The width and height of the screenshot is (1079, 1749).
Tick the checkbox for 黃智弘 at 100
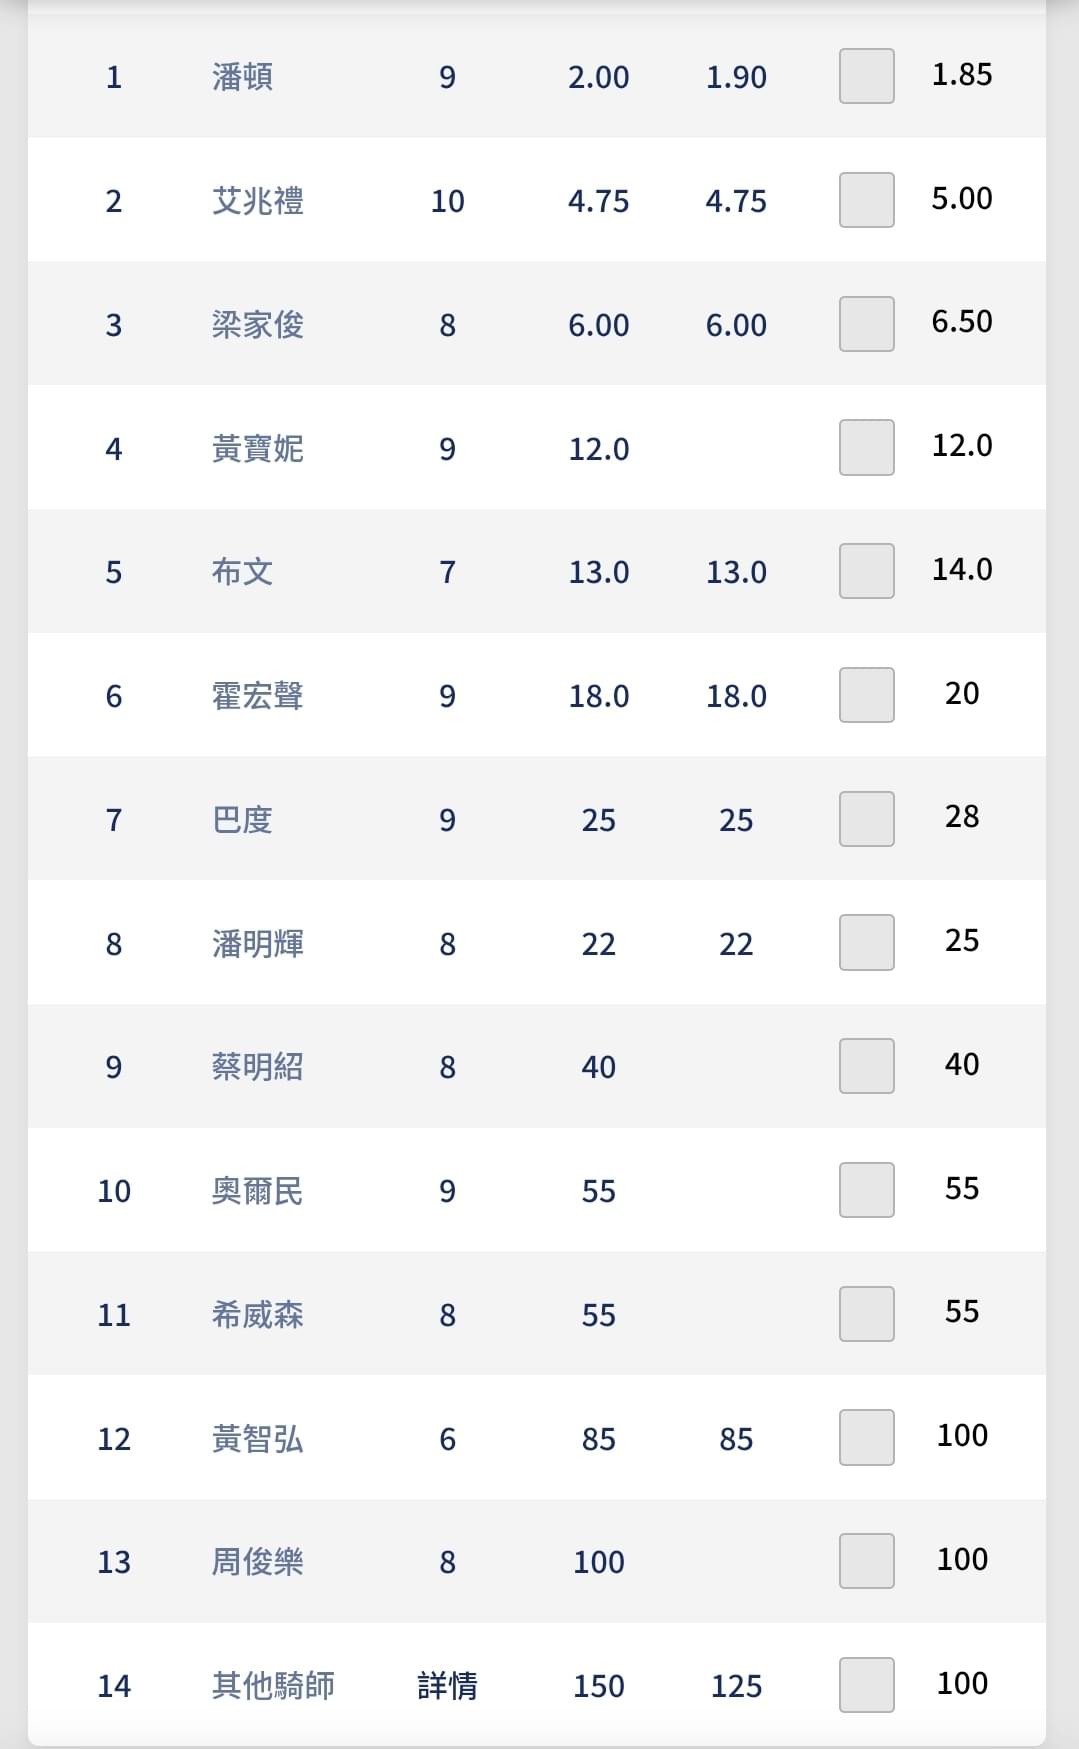[866, 1437]
